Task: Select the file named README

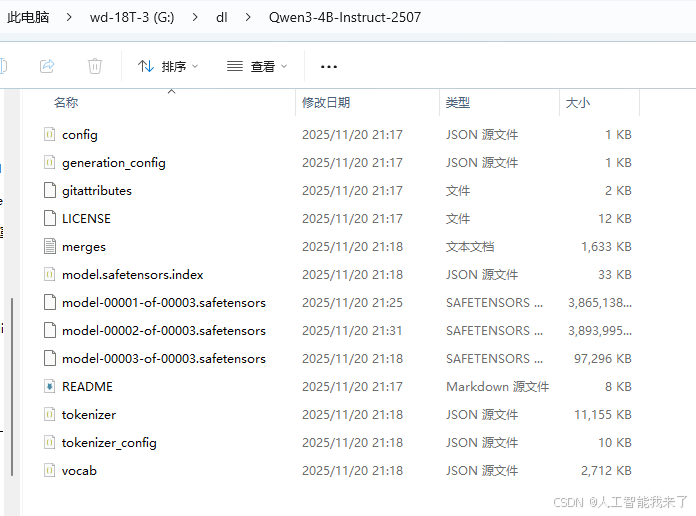Action: 87,386
